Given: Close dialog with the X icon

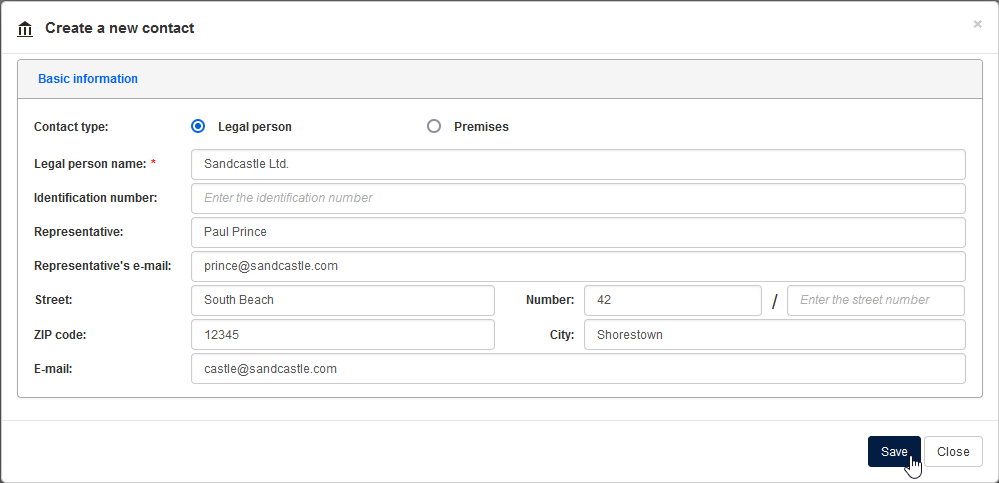Looking at the screenshot, I should 977,24.
